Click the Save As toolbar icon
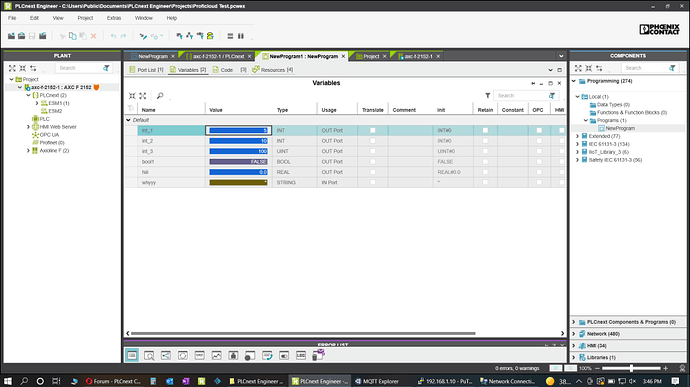The height and width of the screenshot is (387, 690). point(43,36)
